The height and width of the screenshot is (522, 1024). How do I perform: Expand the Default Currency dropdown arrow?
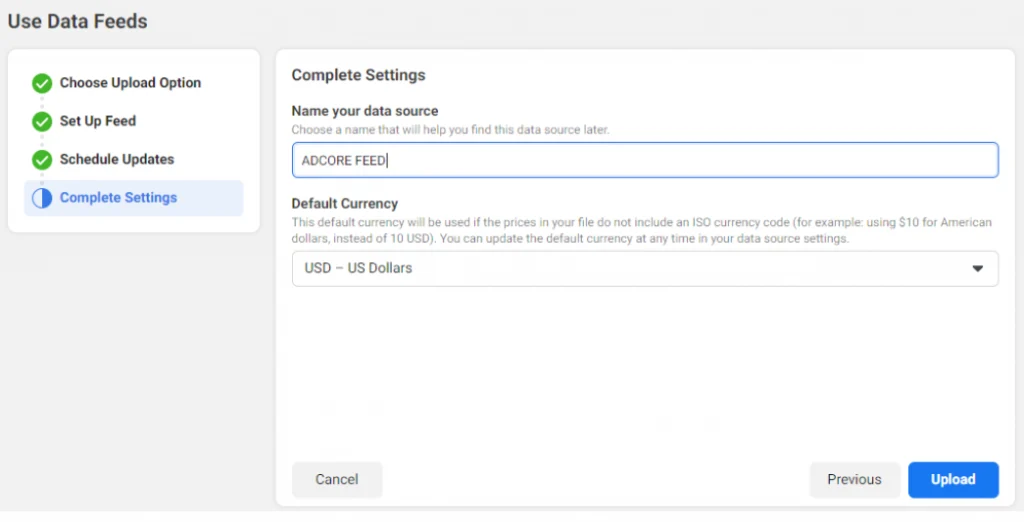tap(977, 268)
